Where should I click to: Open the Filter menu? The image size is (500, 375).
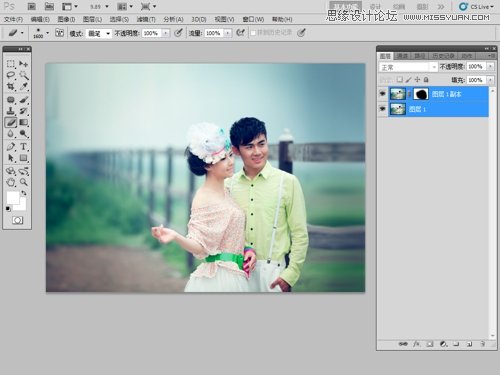coord(147,19)
